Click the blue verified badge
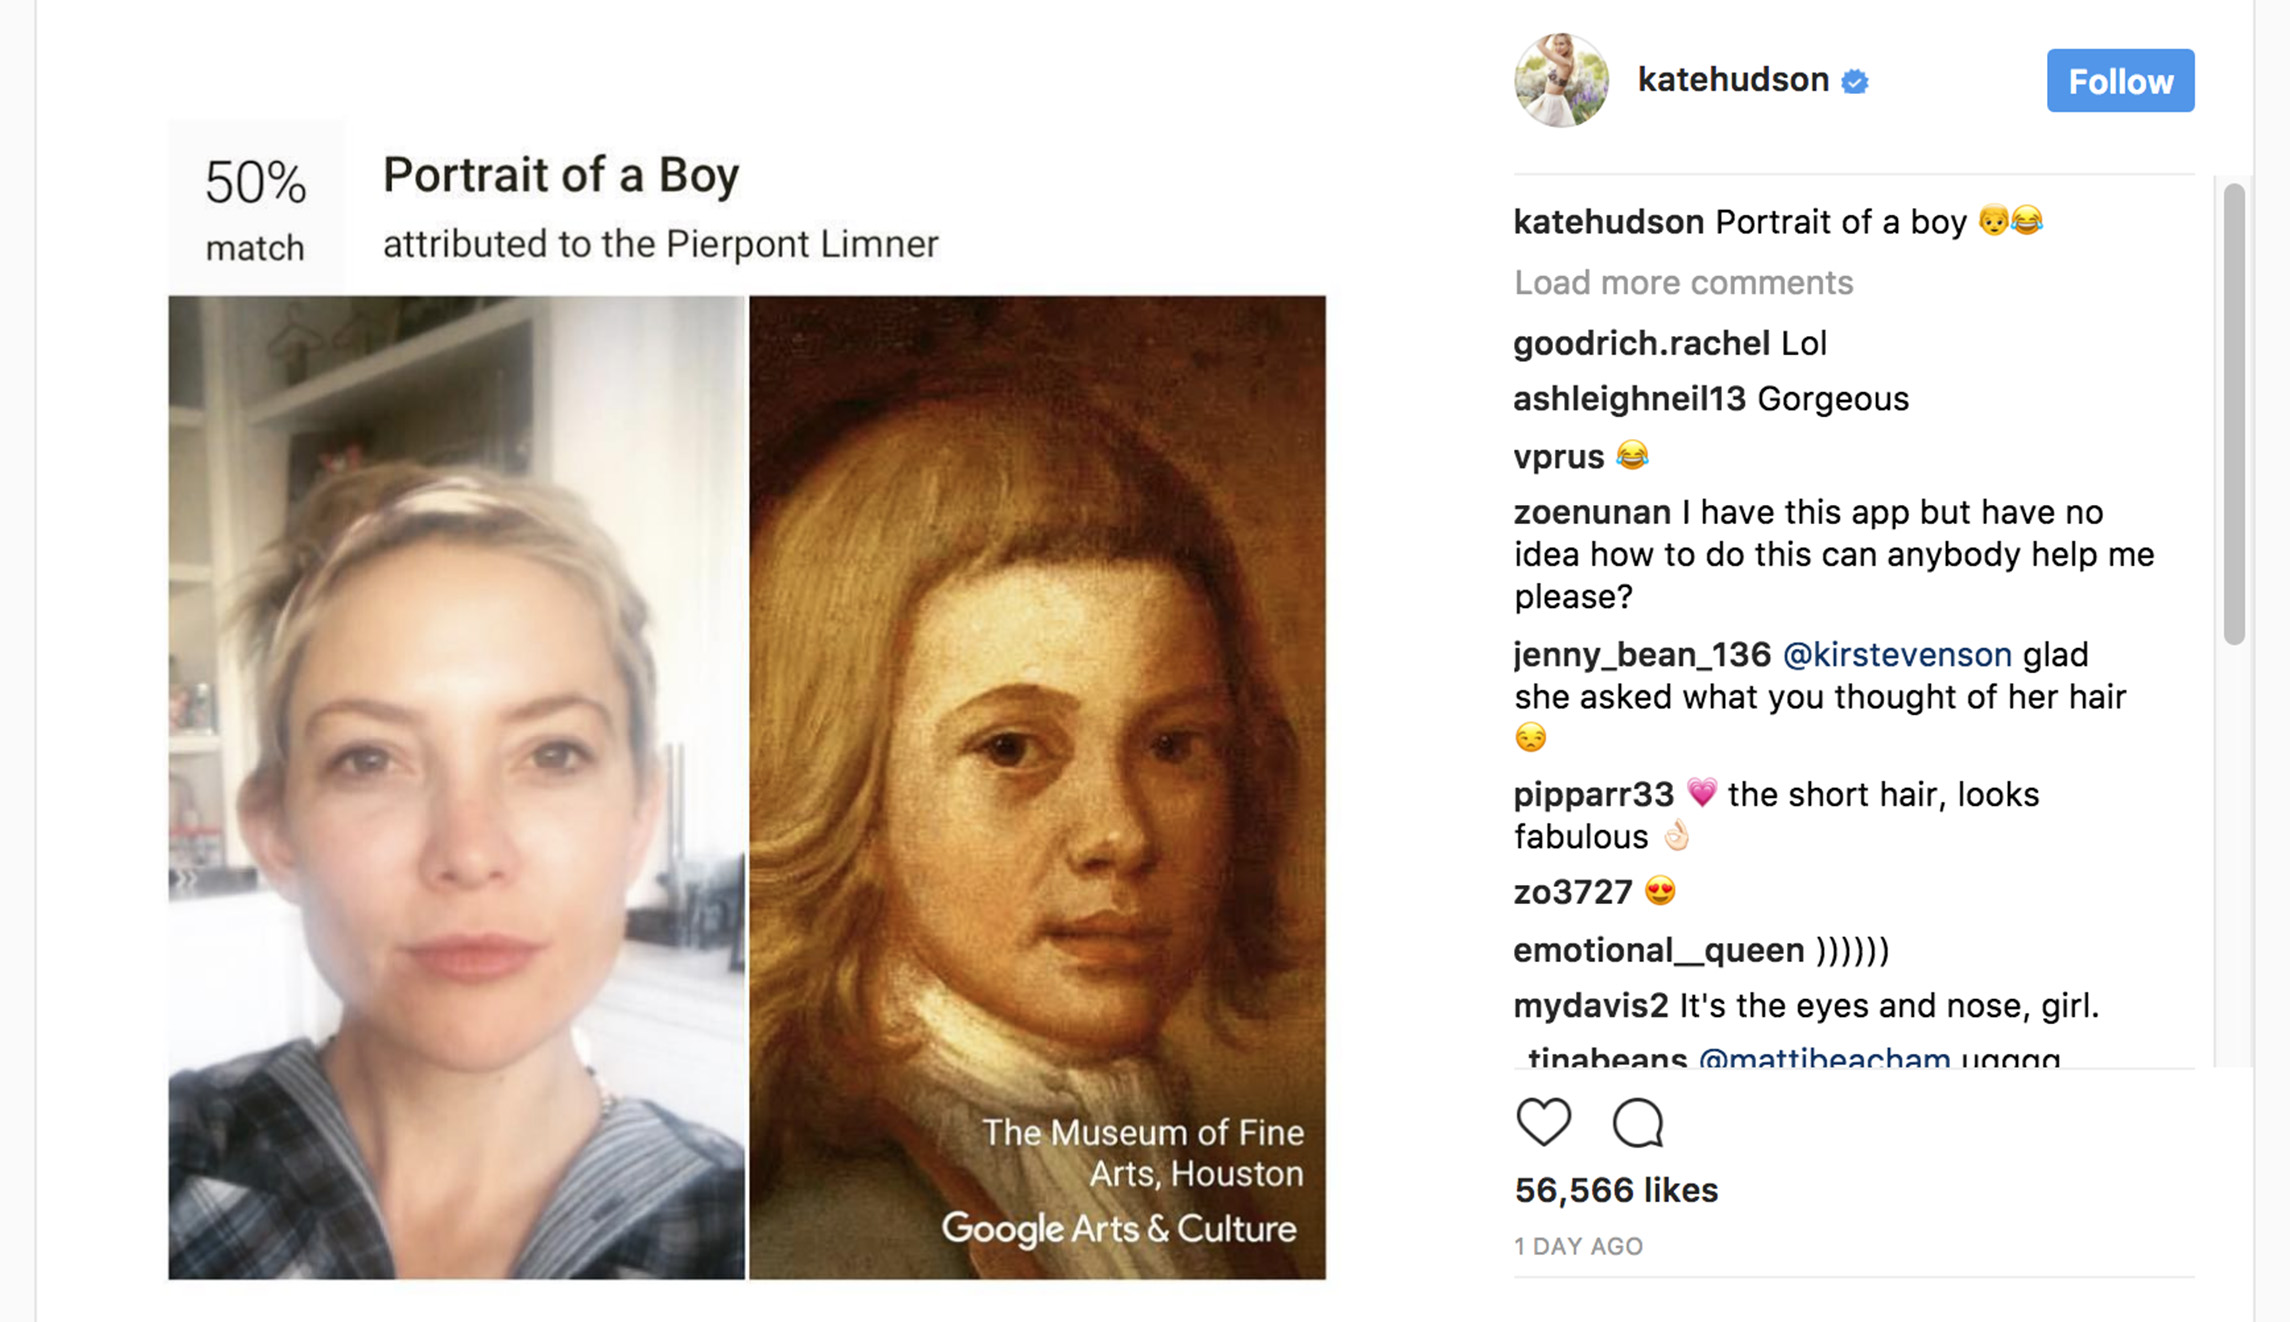Screen dimensions: 2290x1322 tap(1855, 81)
